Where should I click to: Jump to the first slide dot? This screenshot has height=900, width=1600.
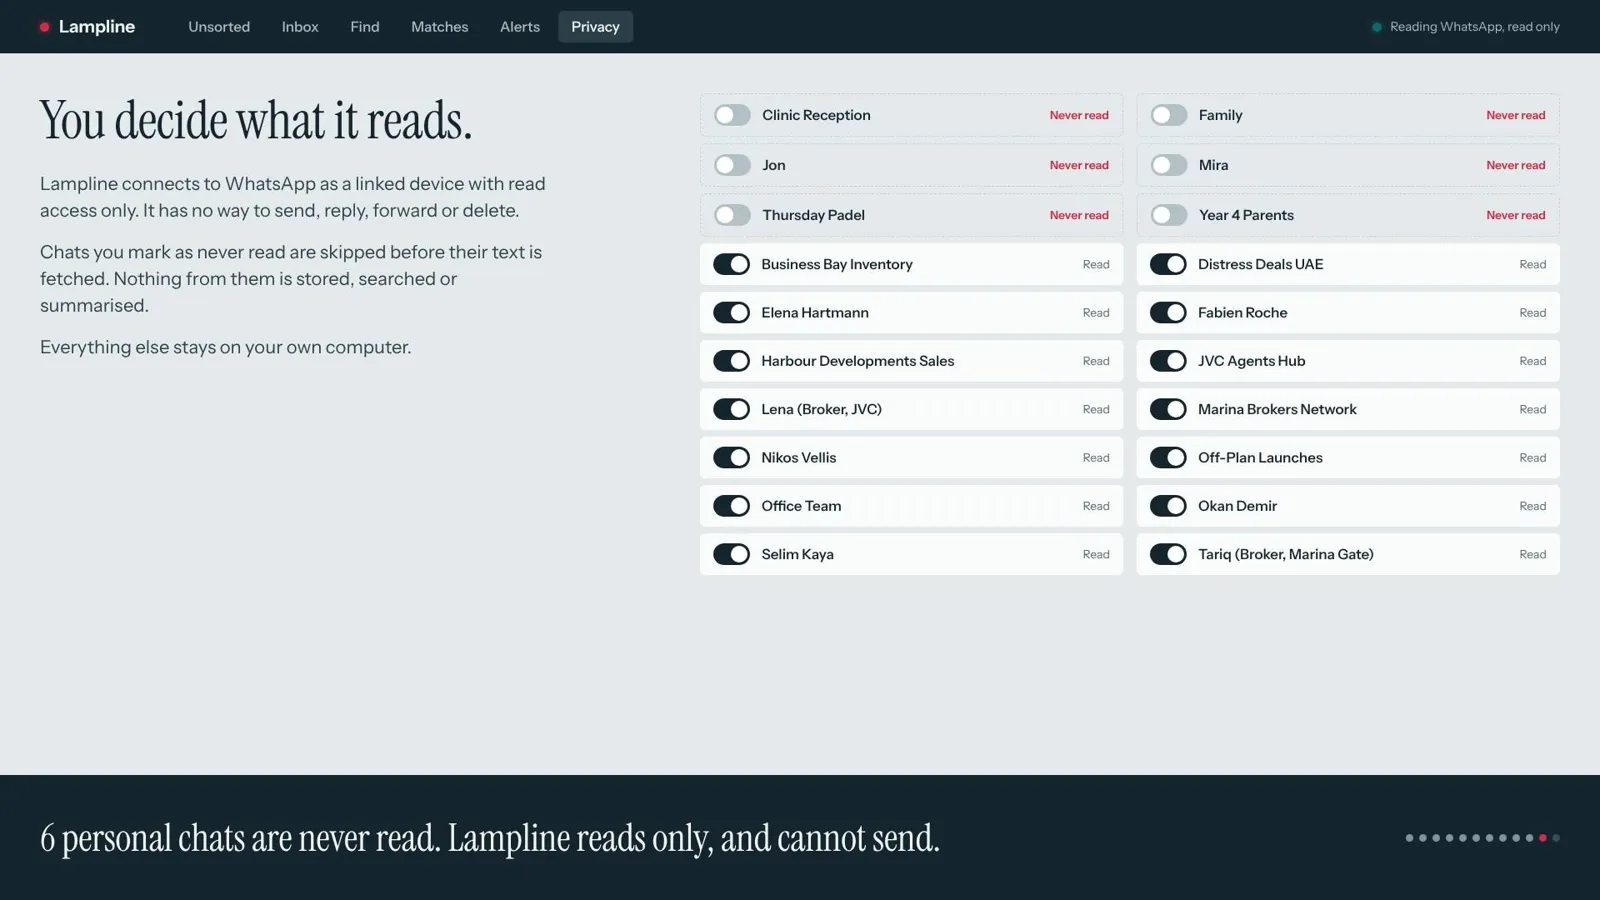tap(1410, 838)
